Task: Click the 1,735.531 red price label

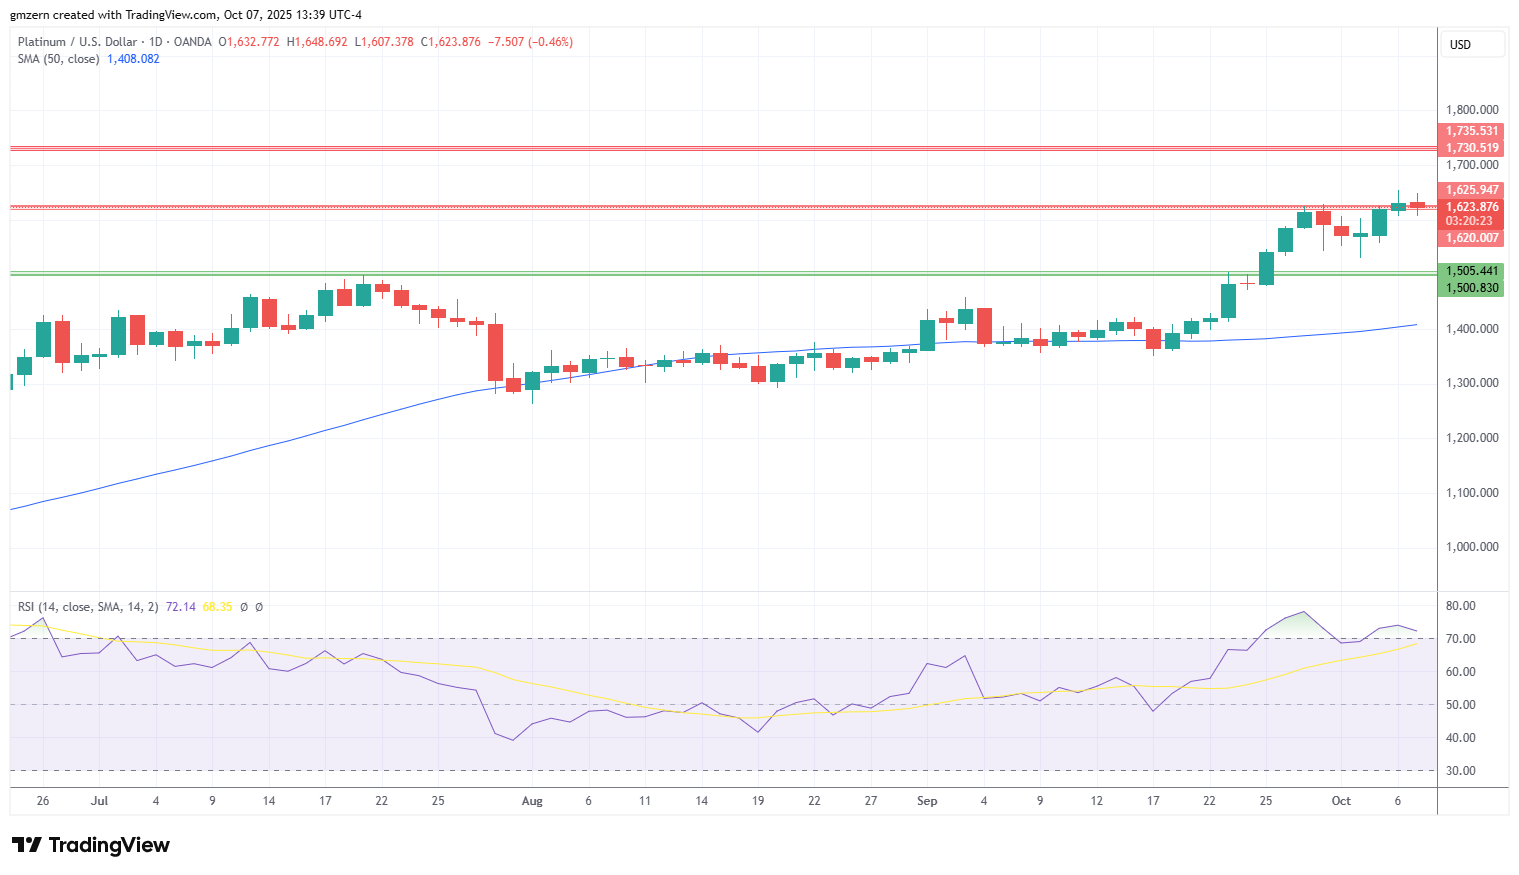Action: tap(1471, 131)
